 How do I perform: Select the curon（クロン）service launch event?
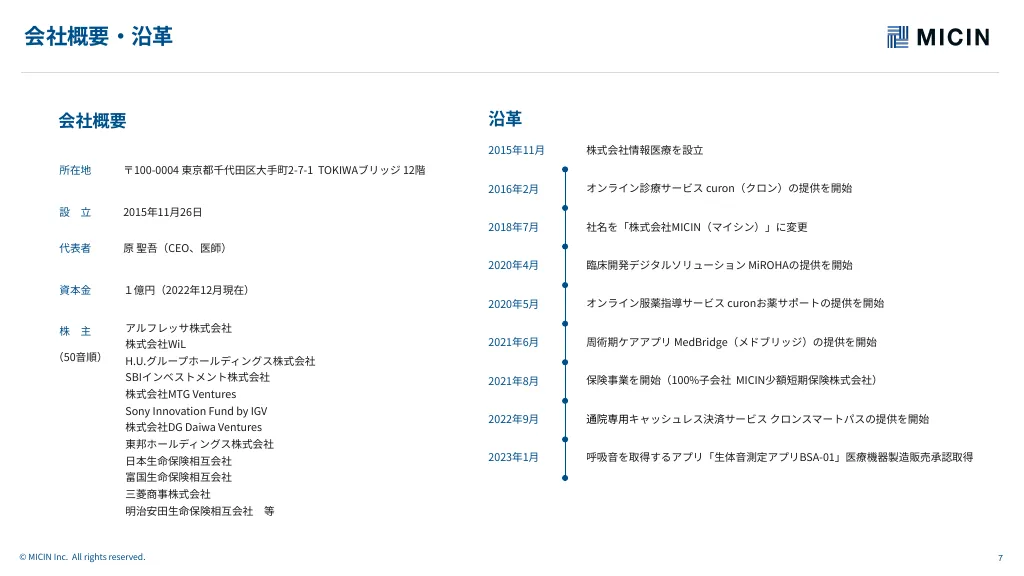click(x=719, y=188)
